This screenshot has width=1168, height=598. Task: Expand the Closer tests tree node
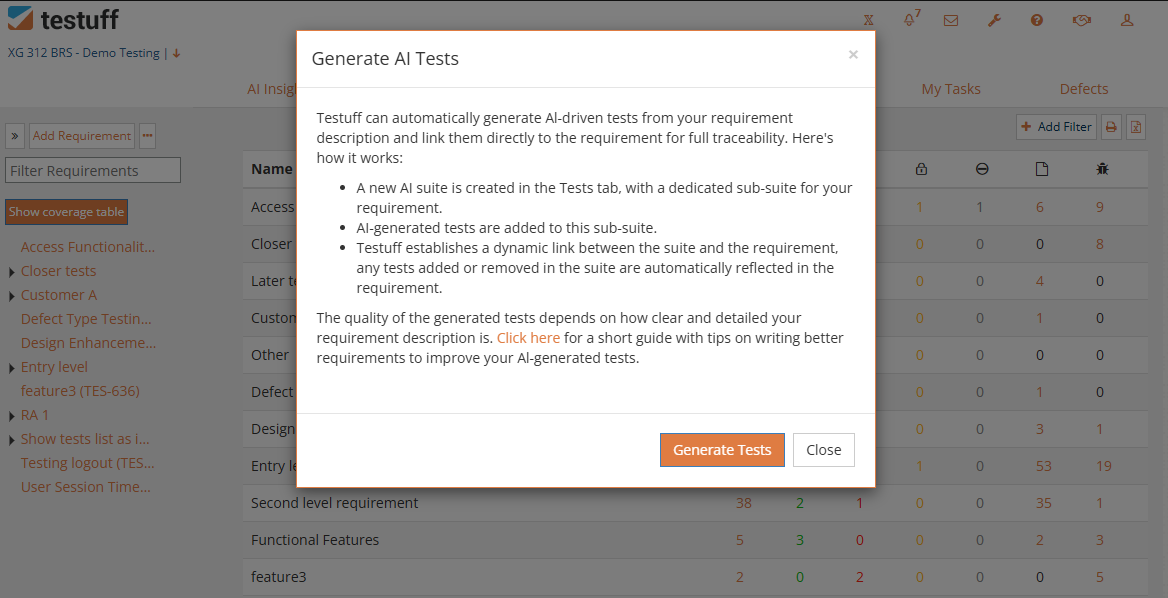tap(11, 272)
